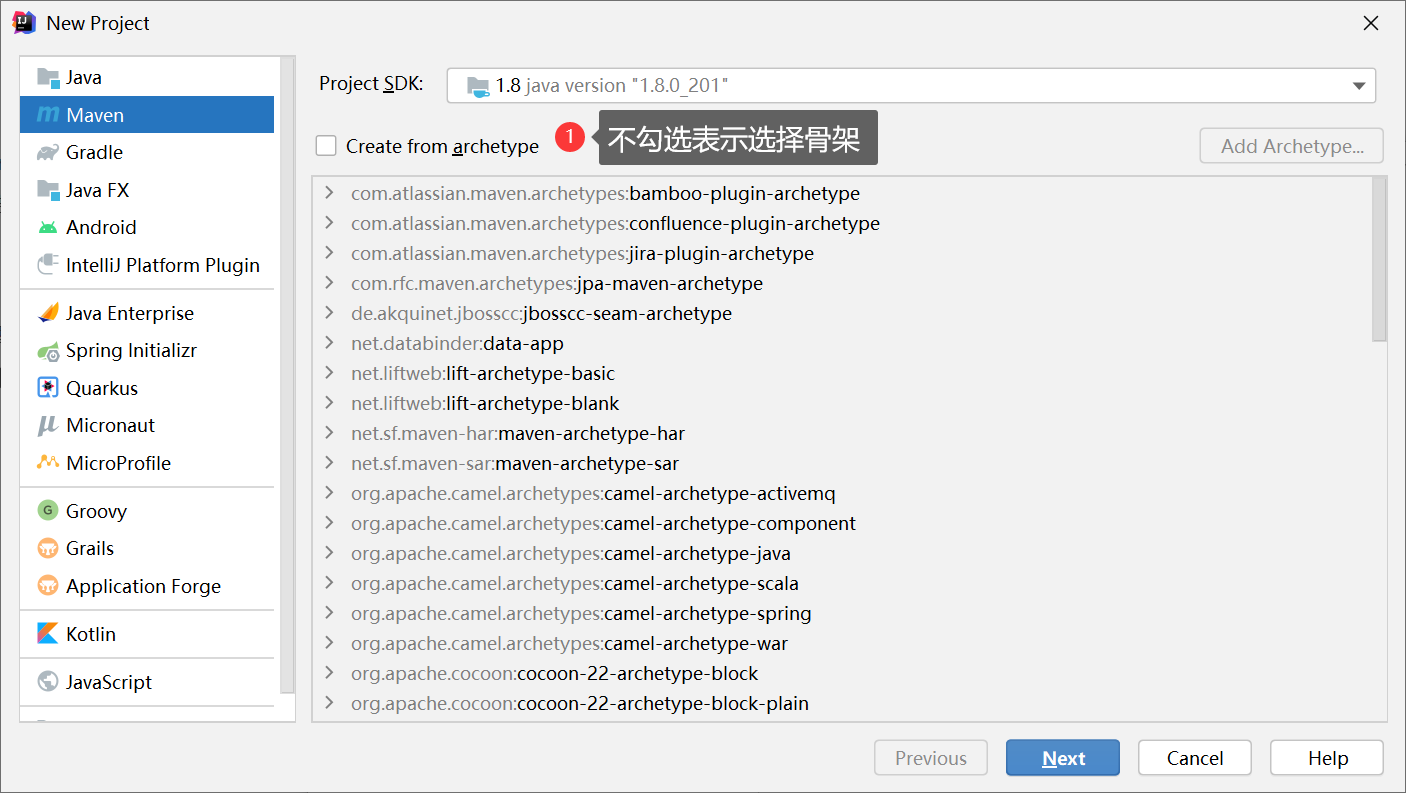Select Maven project type
Screen dimensions: 1406x793
coord(147,115)
